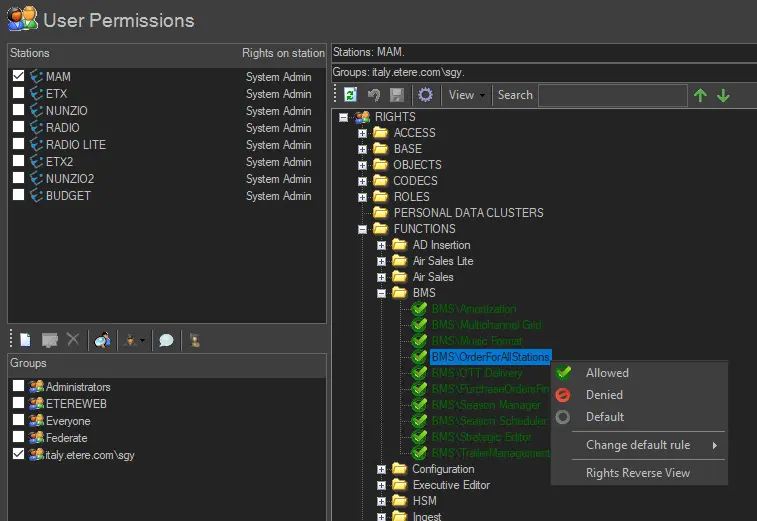
Task: Enable the Administrators group checkbox
Action: (19, 386)
